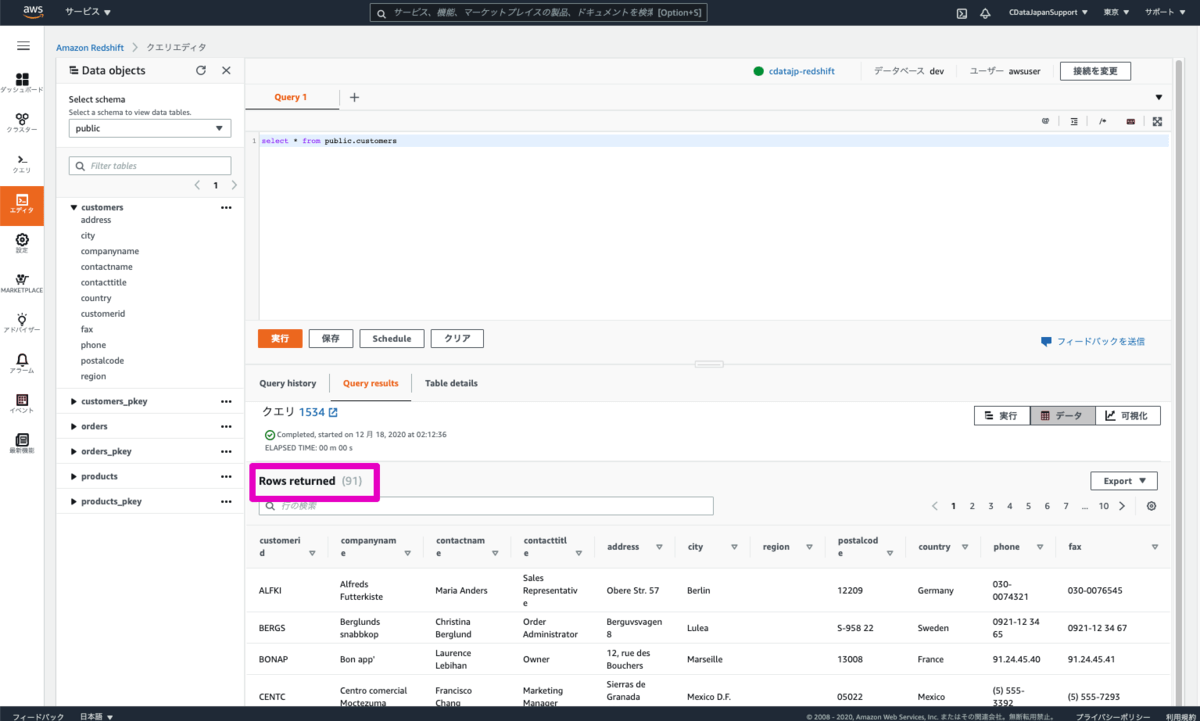Open results table settings gear
The height and width of the screenshot is (721, 1200).
pyautogui.click(x=1152, y=506)
